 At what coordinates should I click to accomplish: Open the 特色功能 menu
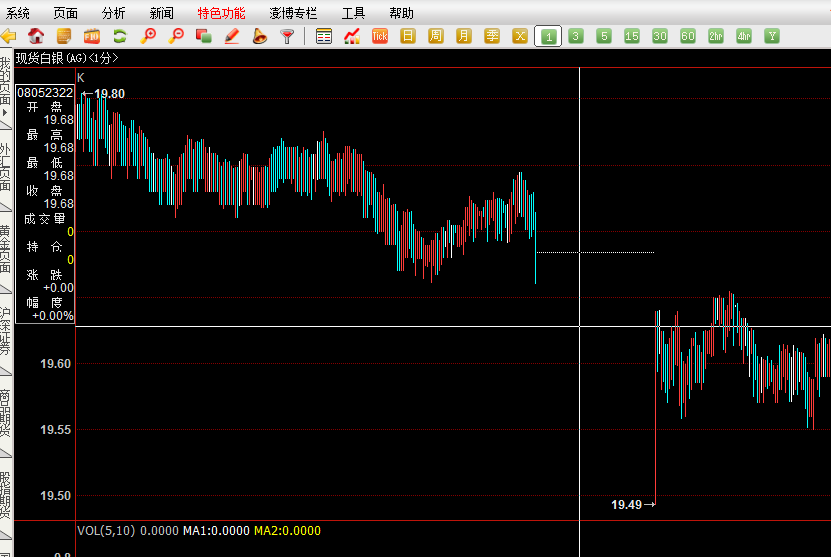click(x=221, y=13)
